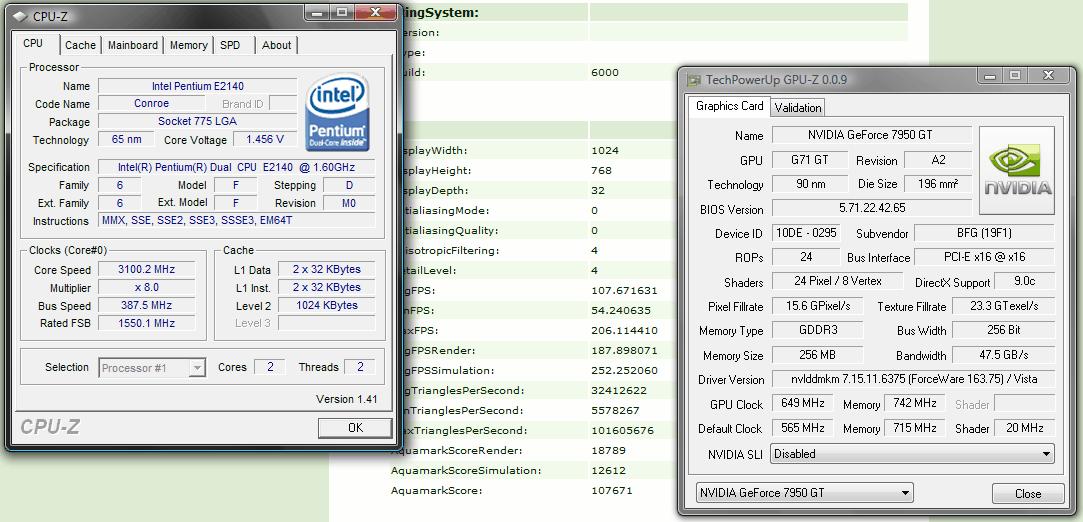
Task: Click the AquamarkScoreSimulation value 12612
Action: pyautogui.click(x=608, y=470)
